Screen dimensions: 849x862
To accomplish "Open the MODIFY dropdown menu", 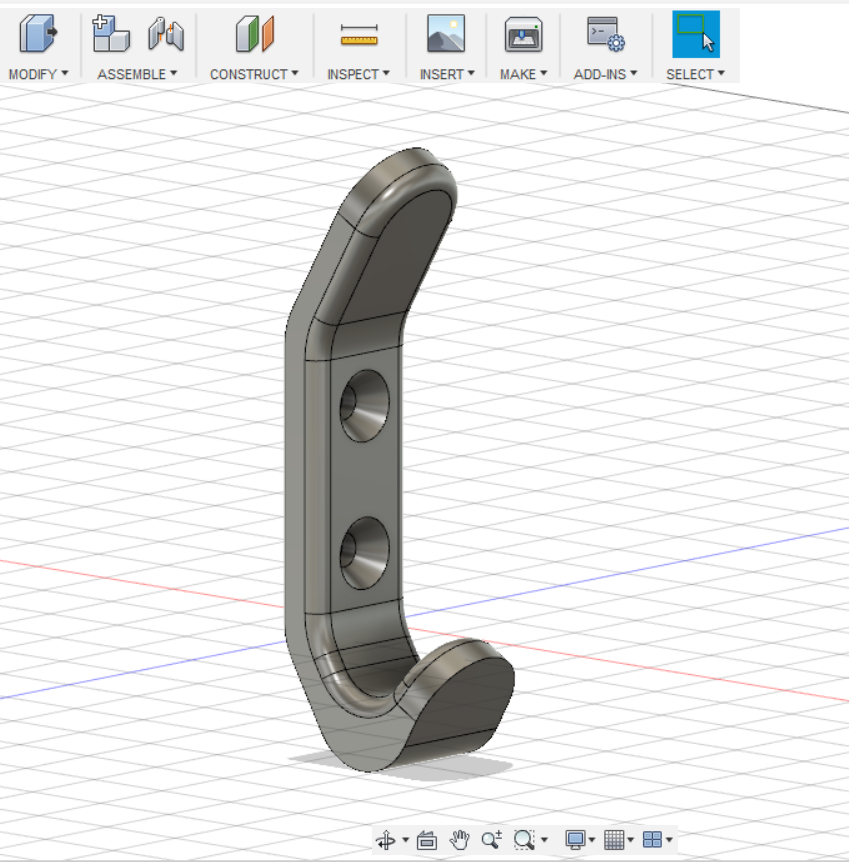I will click(x=38, y=74).
